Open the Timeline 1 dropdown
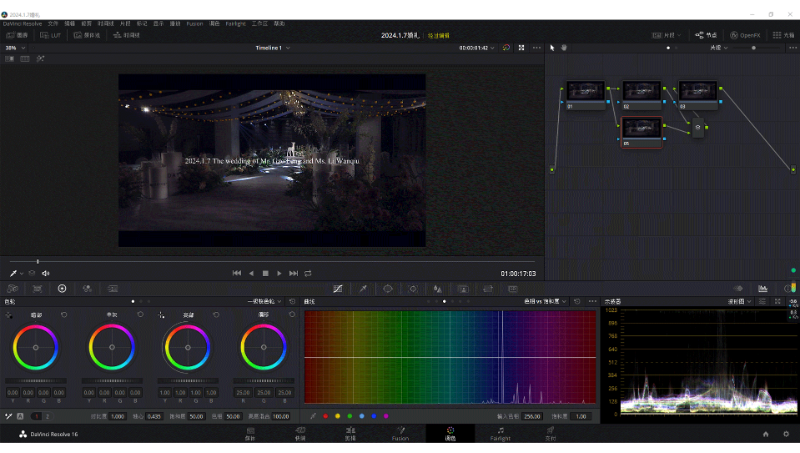This screenshot has height=453, width=800. [273, 48]
